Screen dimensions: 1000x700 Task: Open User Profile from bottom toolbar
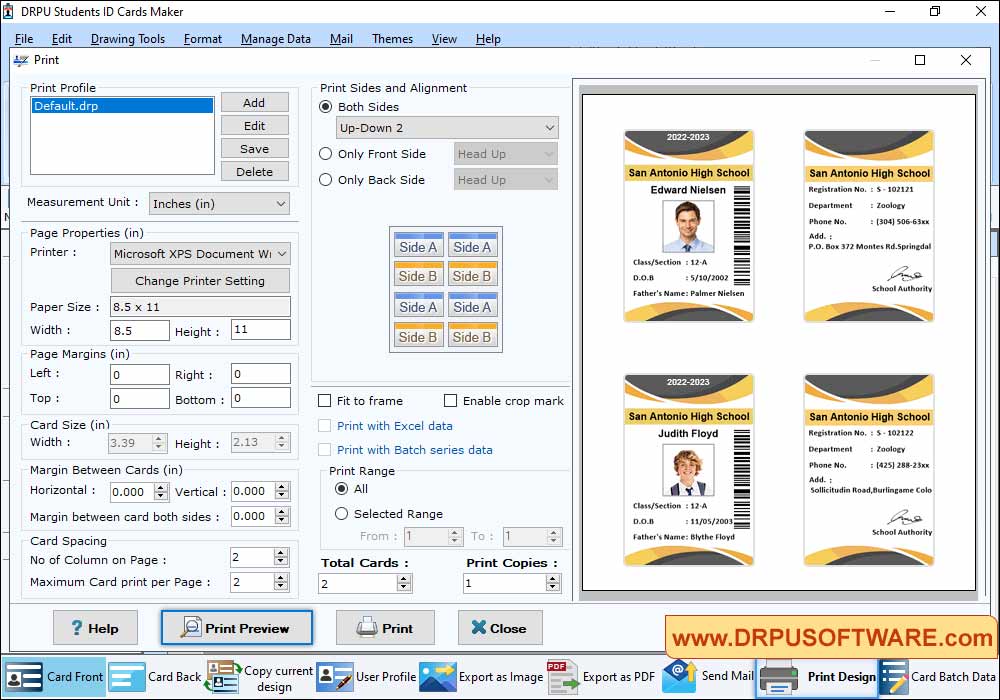click(x=367, y=676)
